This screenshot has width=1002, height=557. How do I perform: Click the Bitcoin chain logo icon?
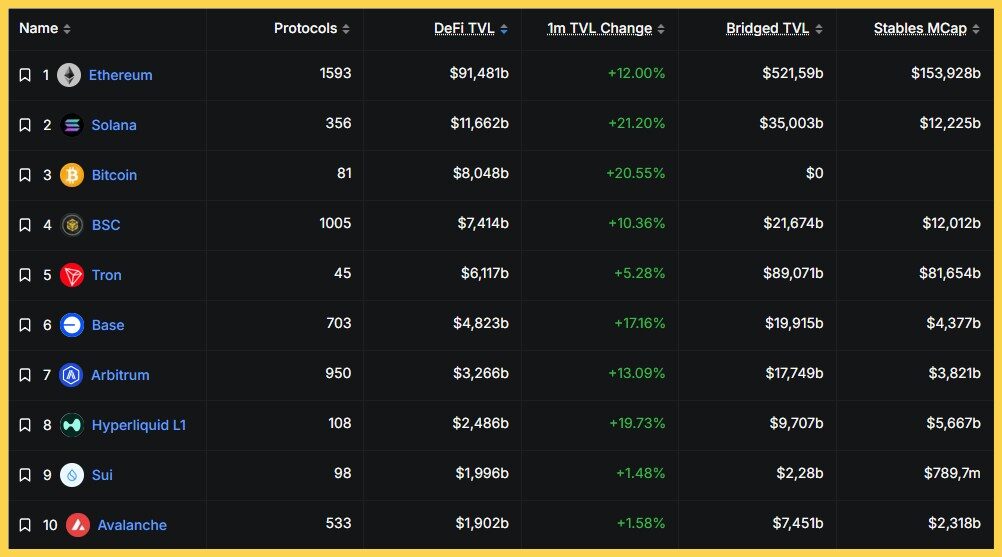coord(72,175)
